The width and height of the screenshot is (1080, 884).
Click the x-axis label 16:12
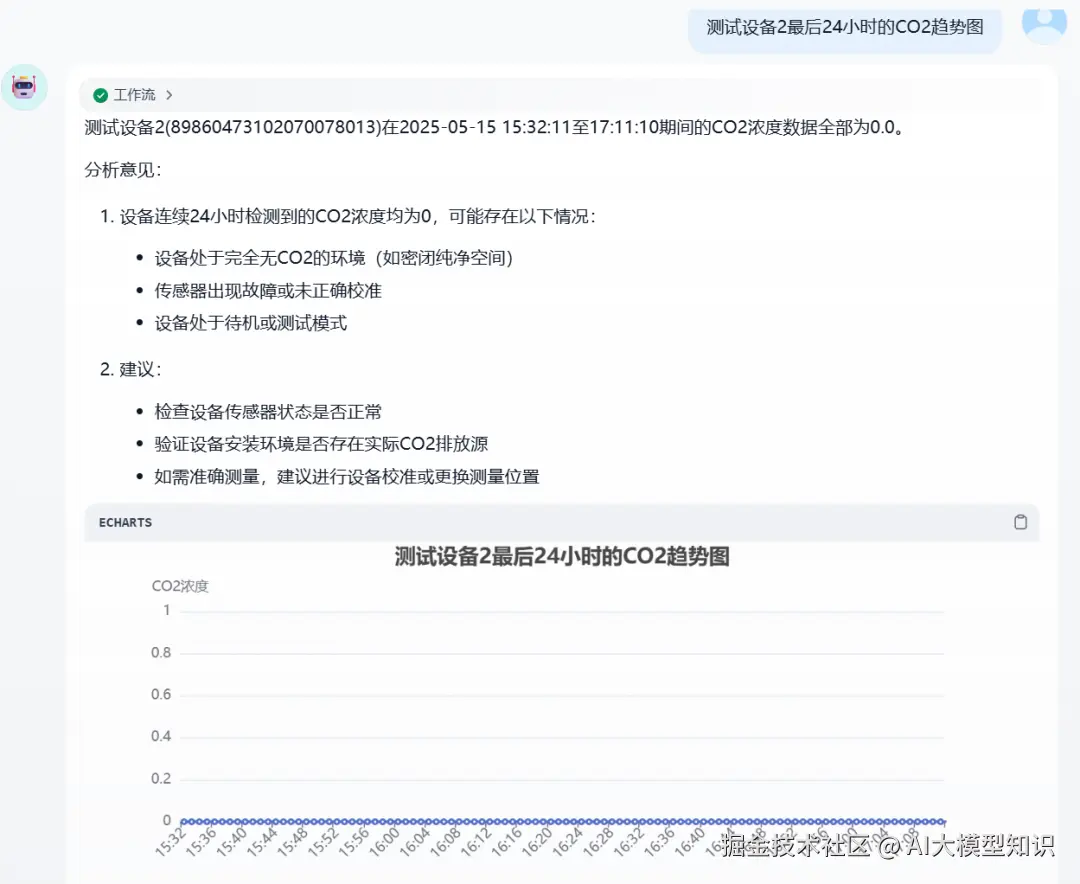click(x=476, y=842)
